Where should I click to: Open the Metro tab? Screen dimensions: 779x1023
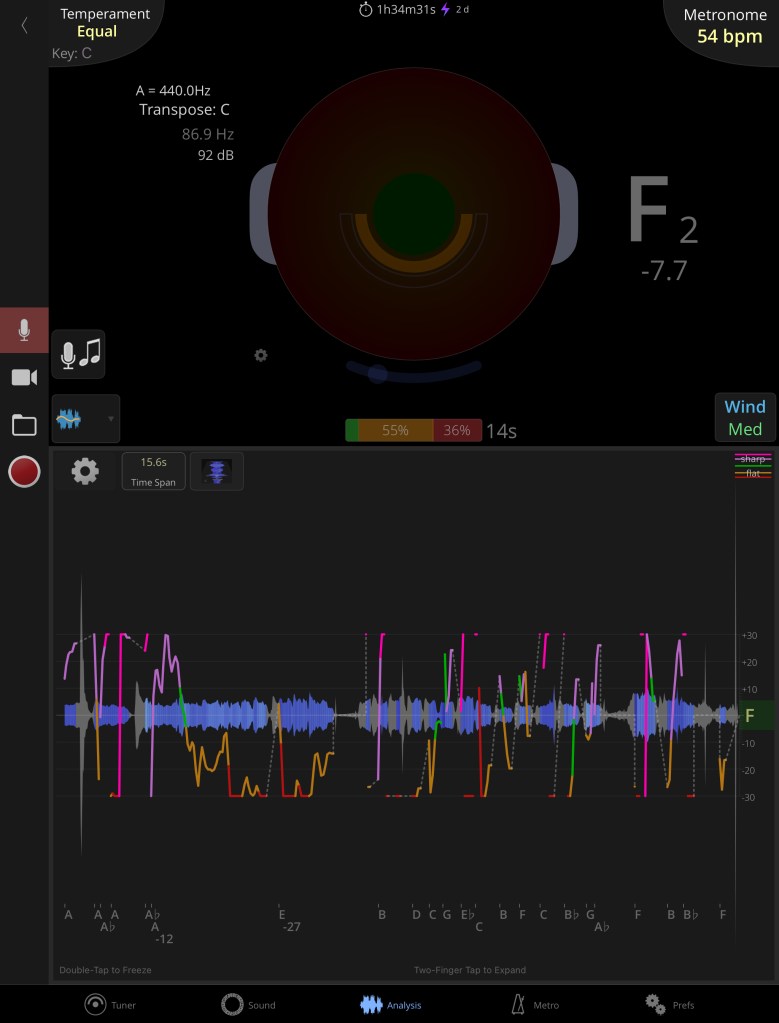(534, 1004)
